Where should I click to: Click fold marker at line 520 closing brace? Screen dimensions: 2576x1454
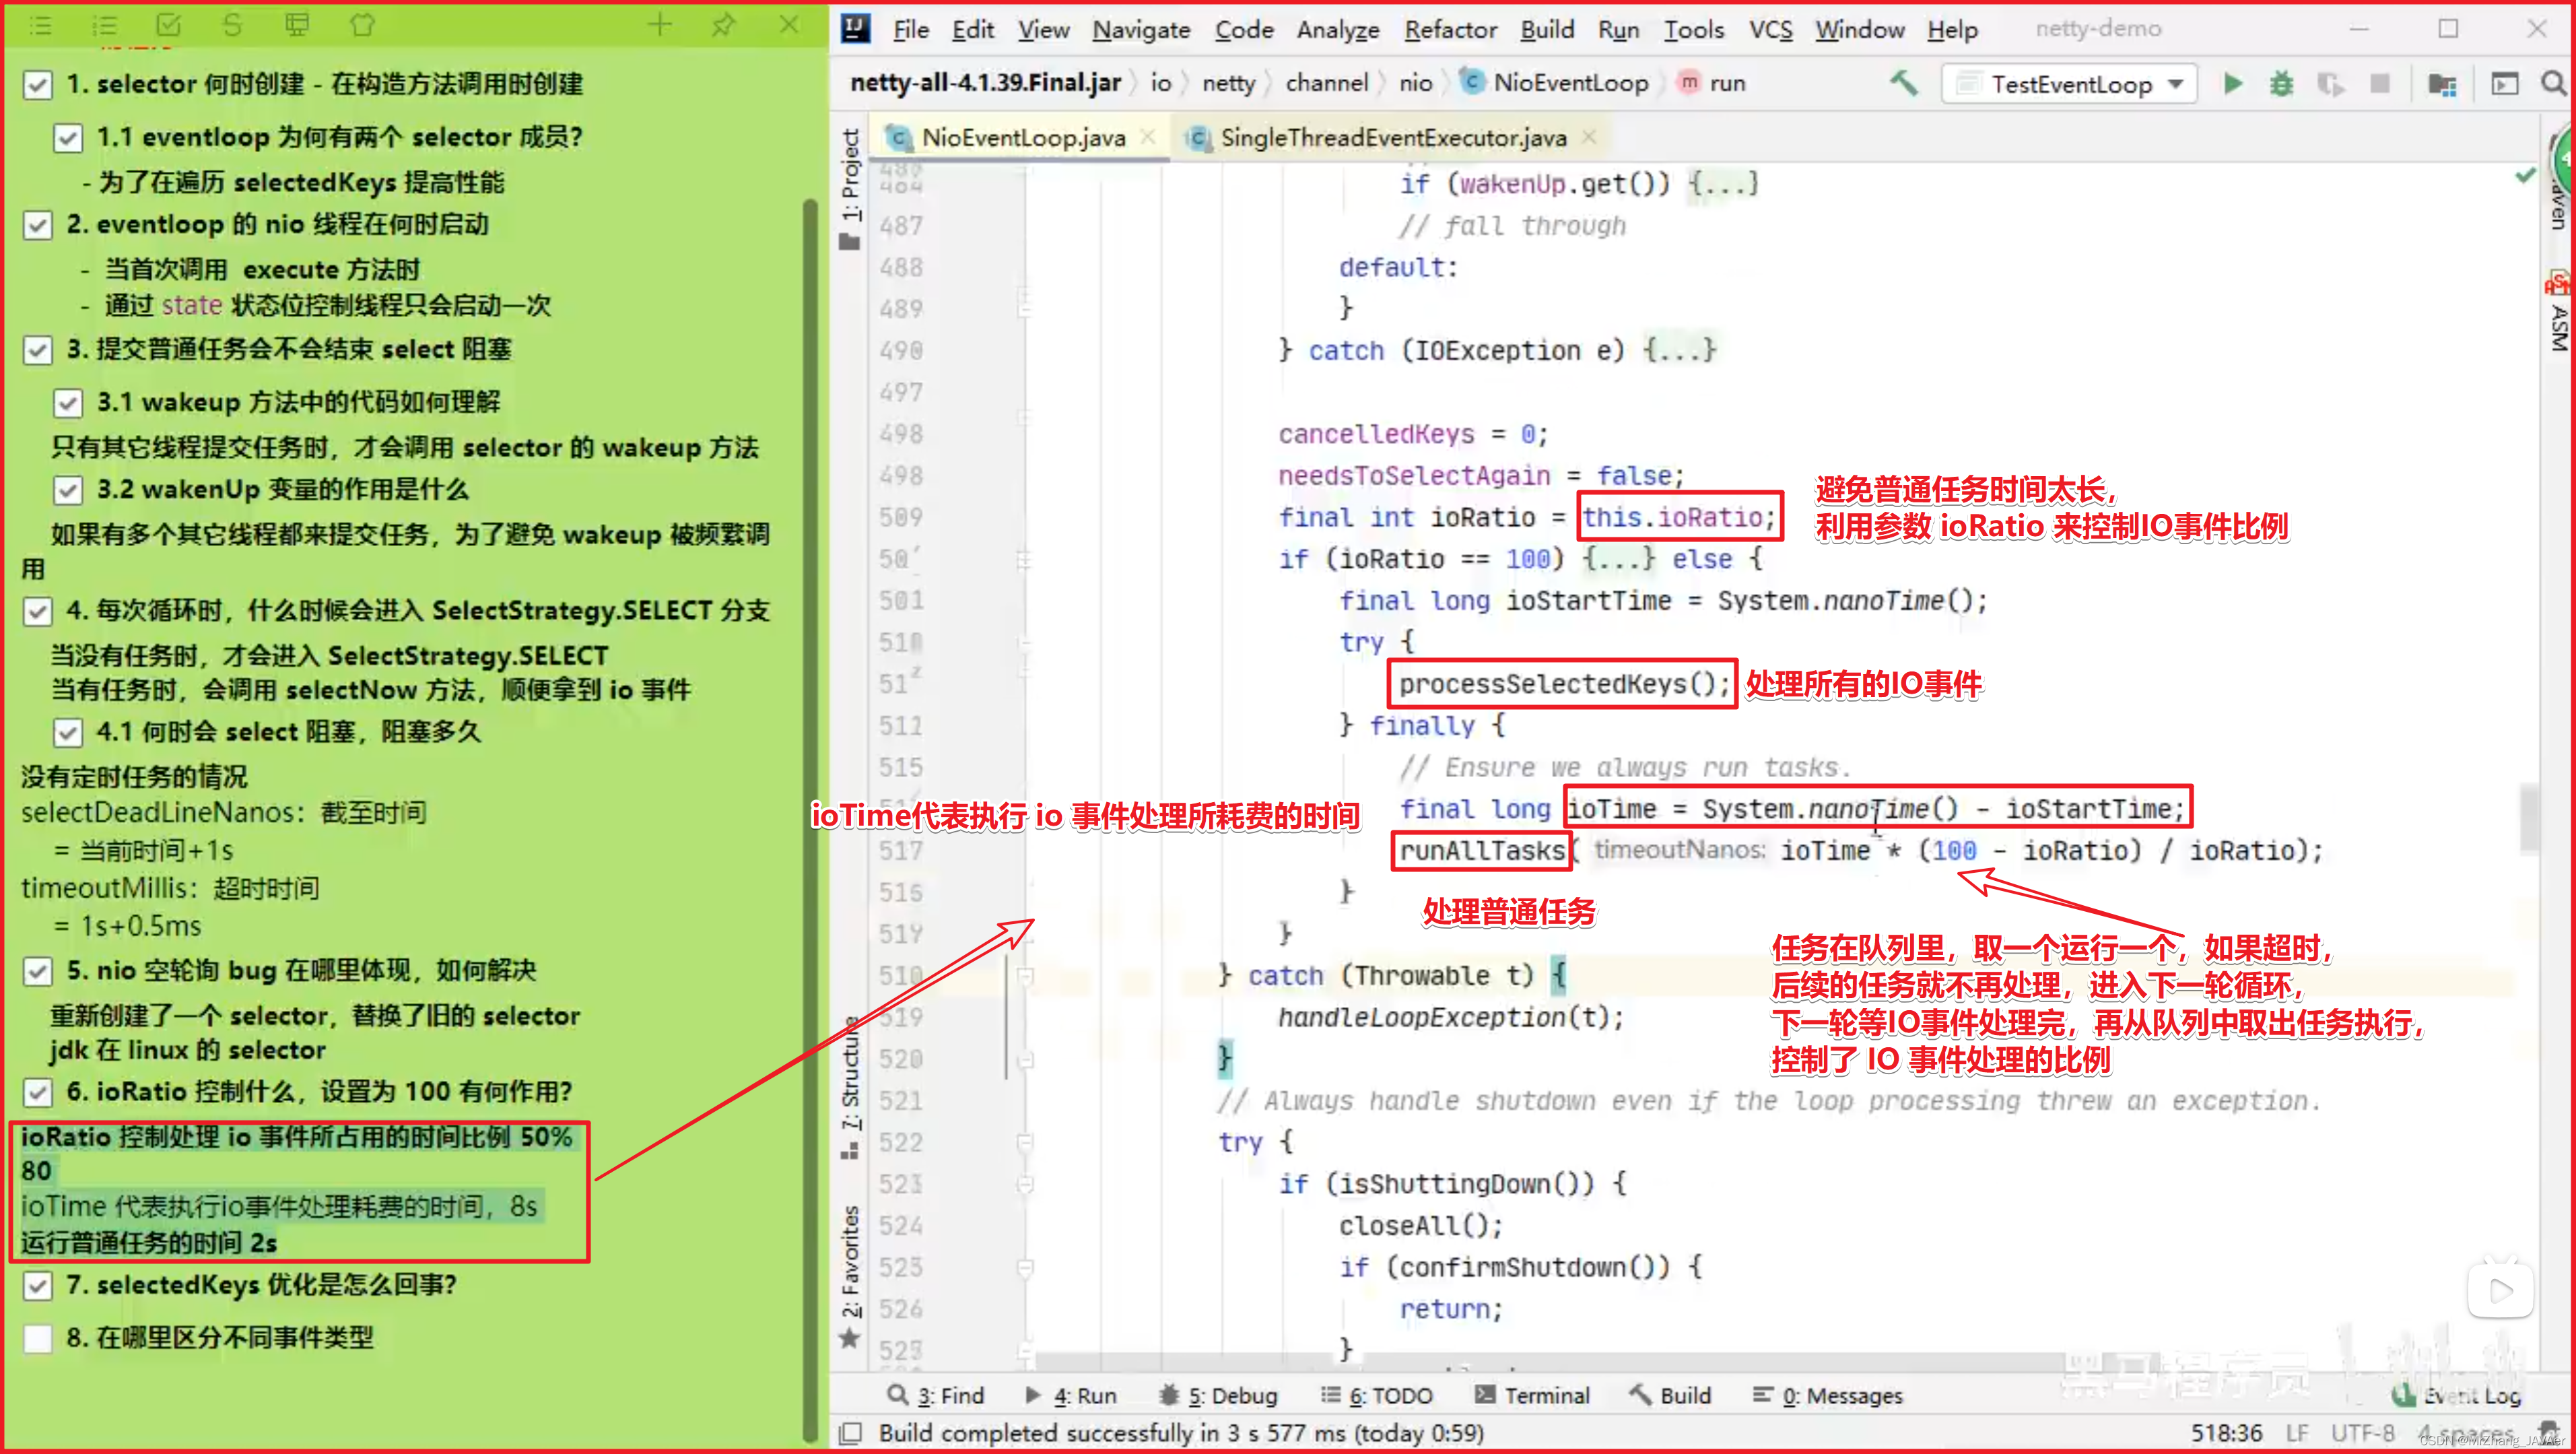point(1025,1059)
